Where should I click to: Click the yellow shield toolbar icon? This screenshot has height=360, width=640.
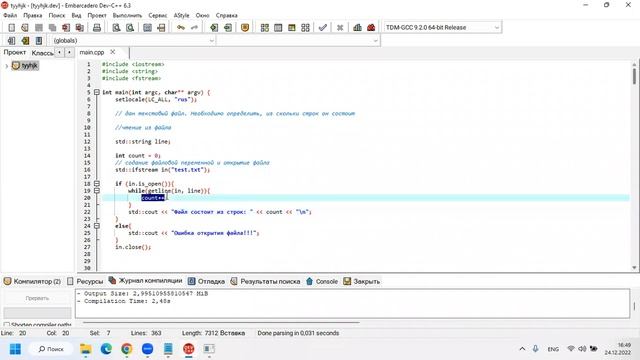tap(245, 28)
